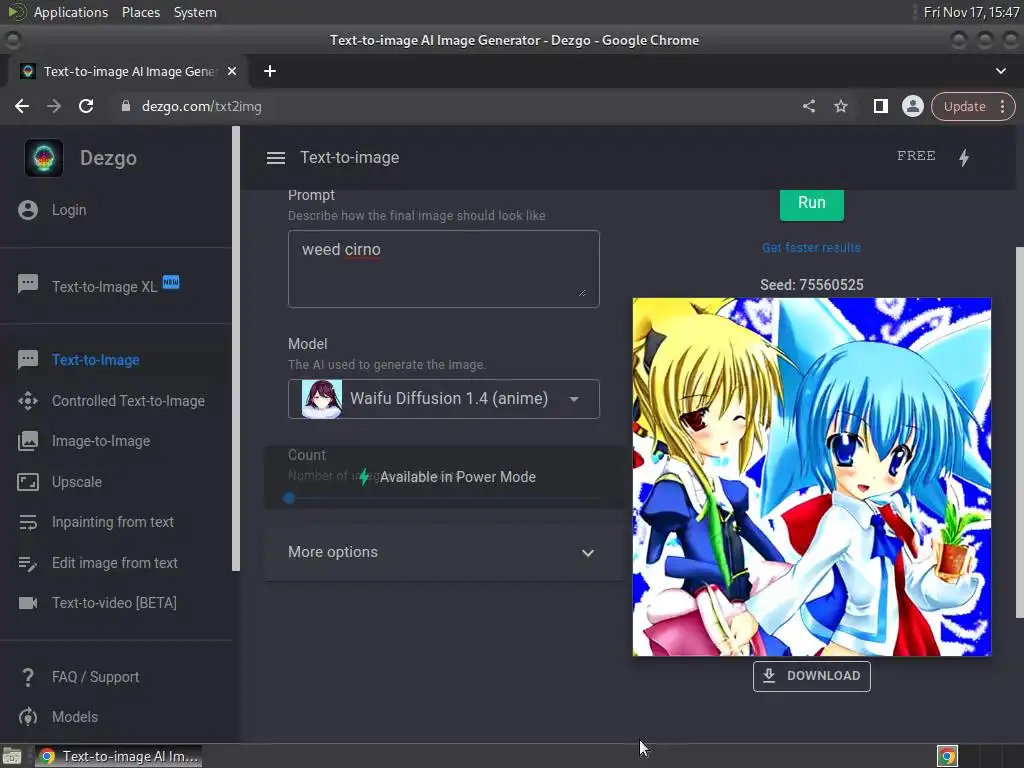Viewport: 1024px width, 768px height.
Task: Click the Waifu Diffusion model thumbnail
Action: [x=321, y=398]
